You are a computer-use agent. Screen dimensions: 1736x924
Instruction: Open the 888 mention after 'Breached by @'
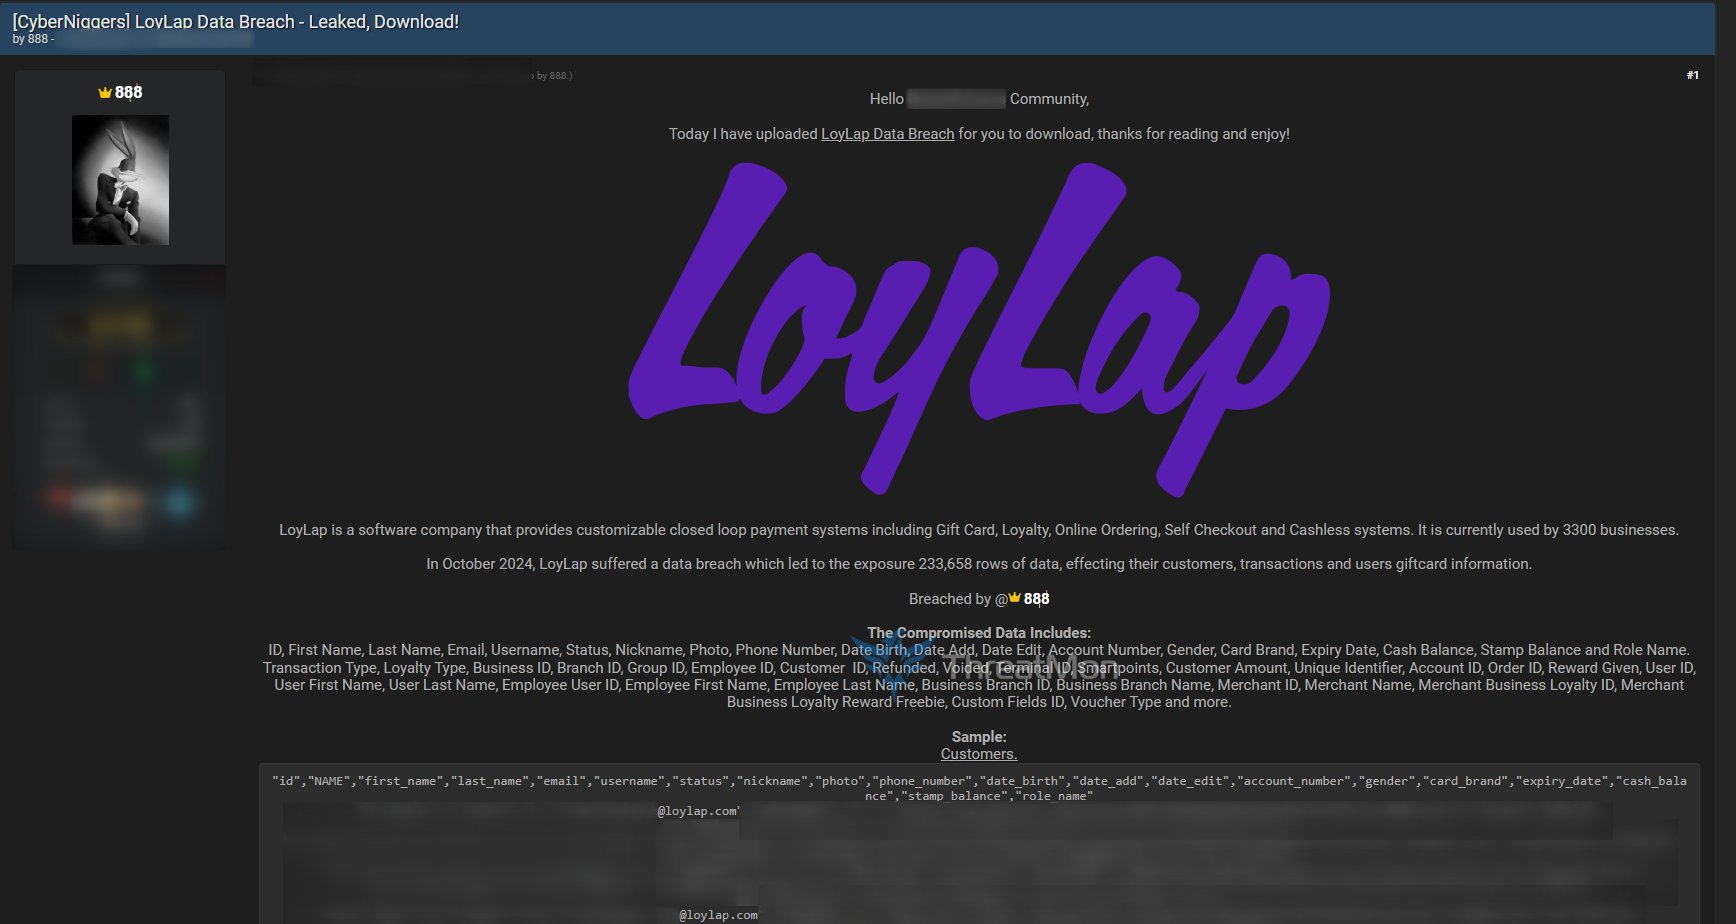(1036, 599)
